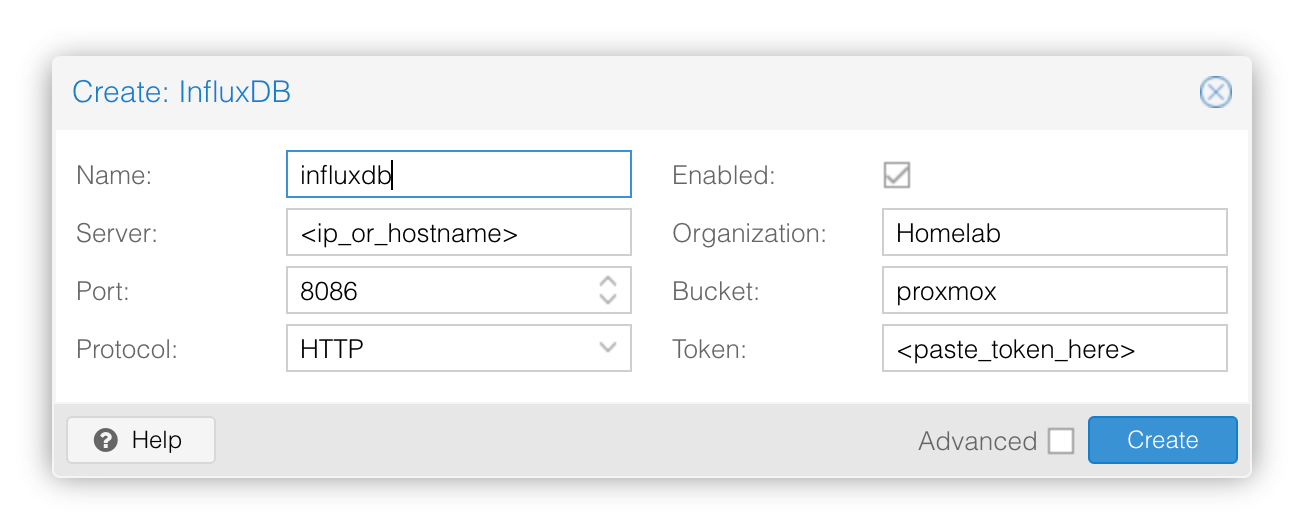Screen dimensions: 1304x528
Task: Click the Organization field with Homelab
Action: pyautogui.click(x=1054, y=233)
